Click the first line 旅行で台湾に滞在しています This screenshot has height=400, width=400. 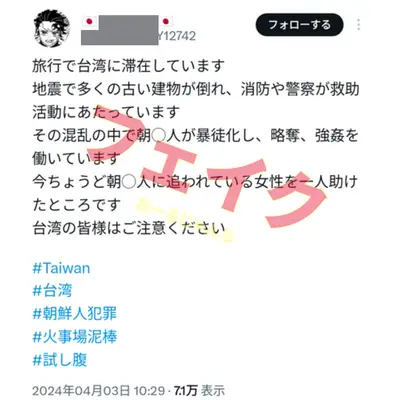[129, 66]
